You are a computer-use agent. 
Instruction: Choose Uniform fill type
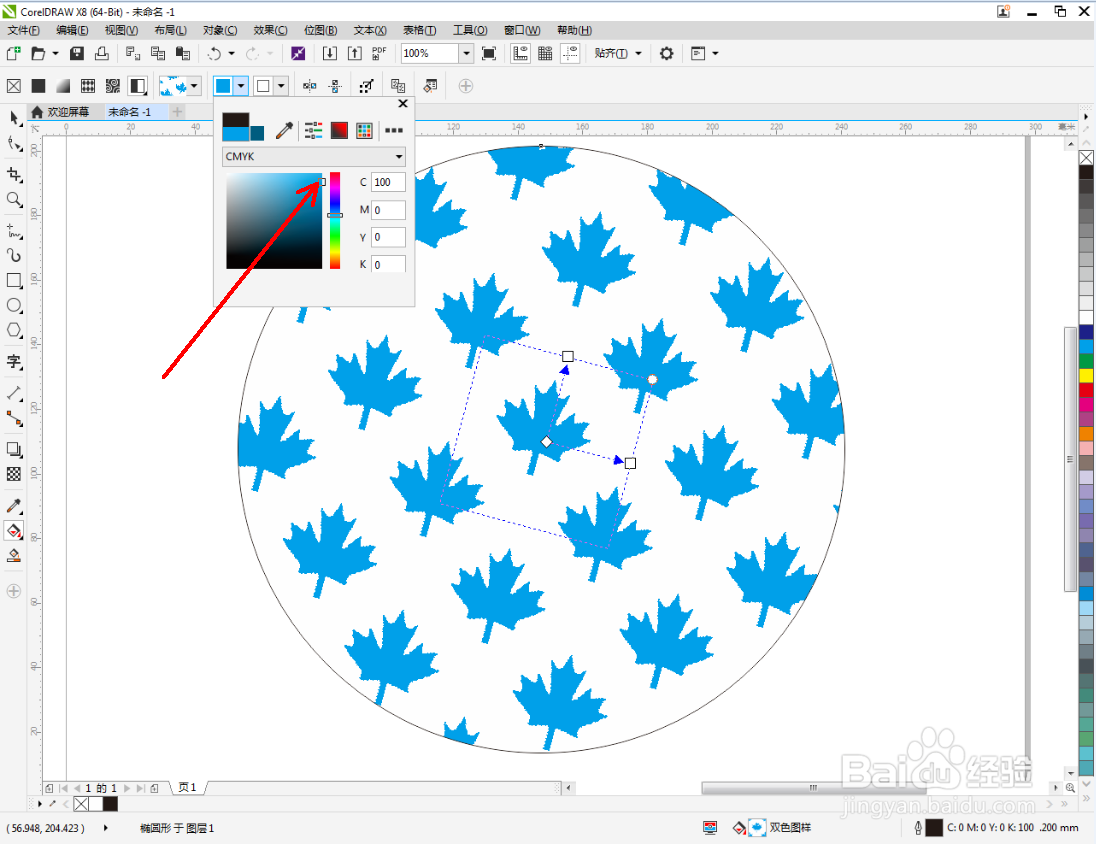(38, 86)
